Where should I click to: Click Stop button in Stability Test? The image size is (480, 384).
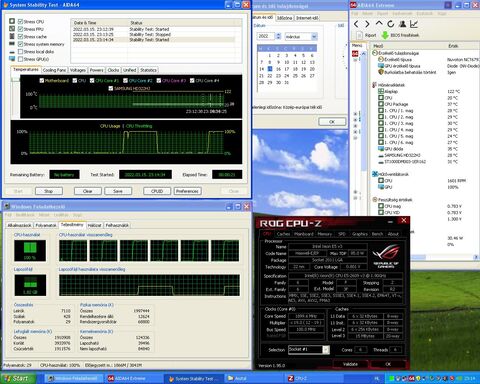point(49,191)
